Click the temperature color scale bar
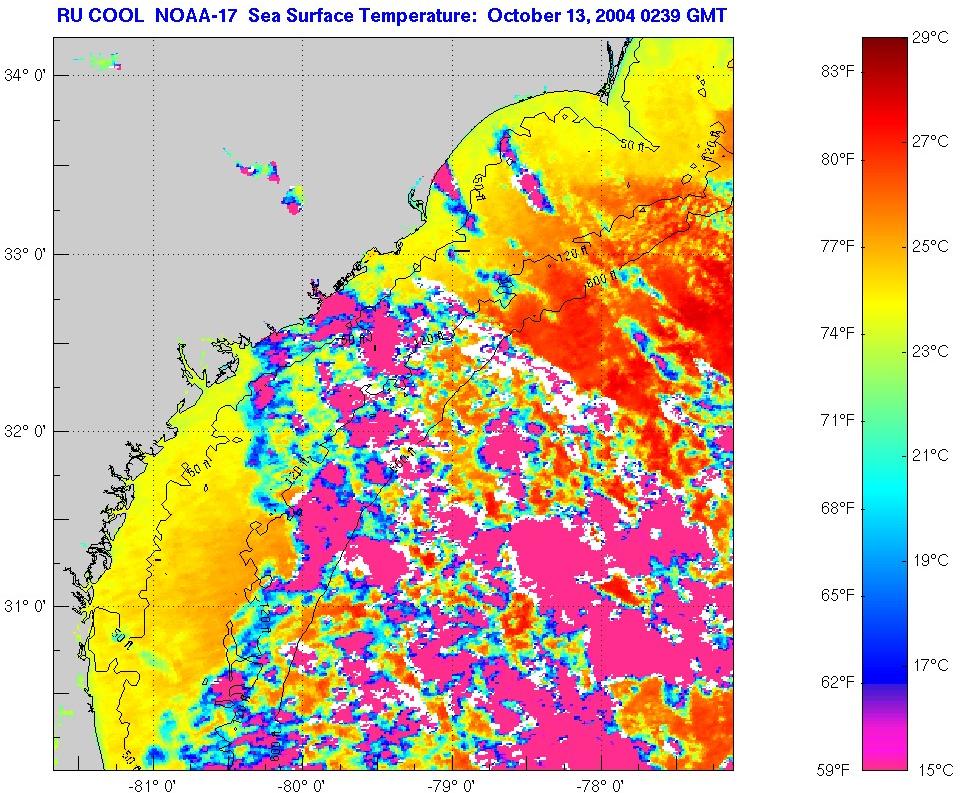Screen dimensions: 960x793 (x=884, y=403)
